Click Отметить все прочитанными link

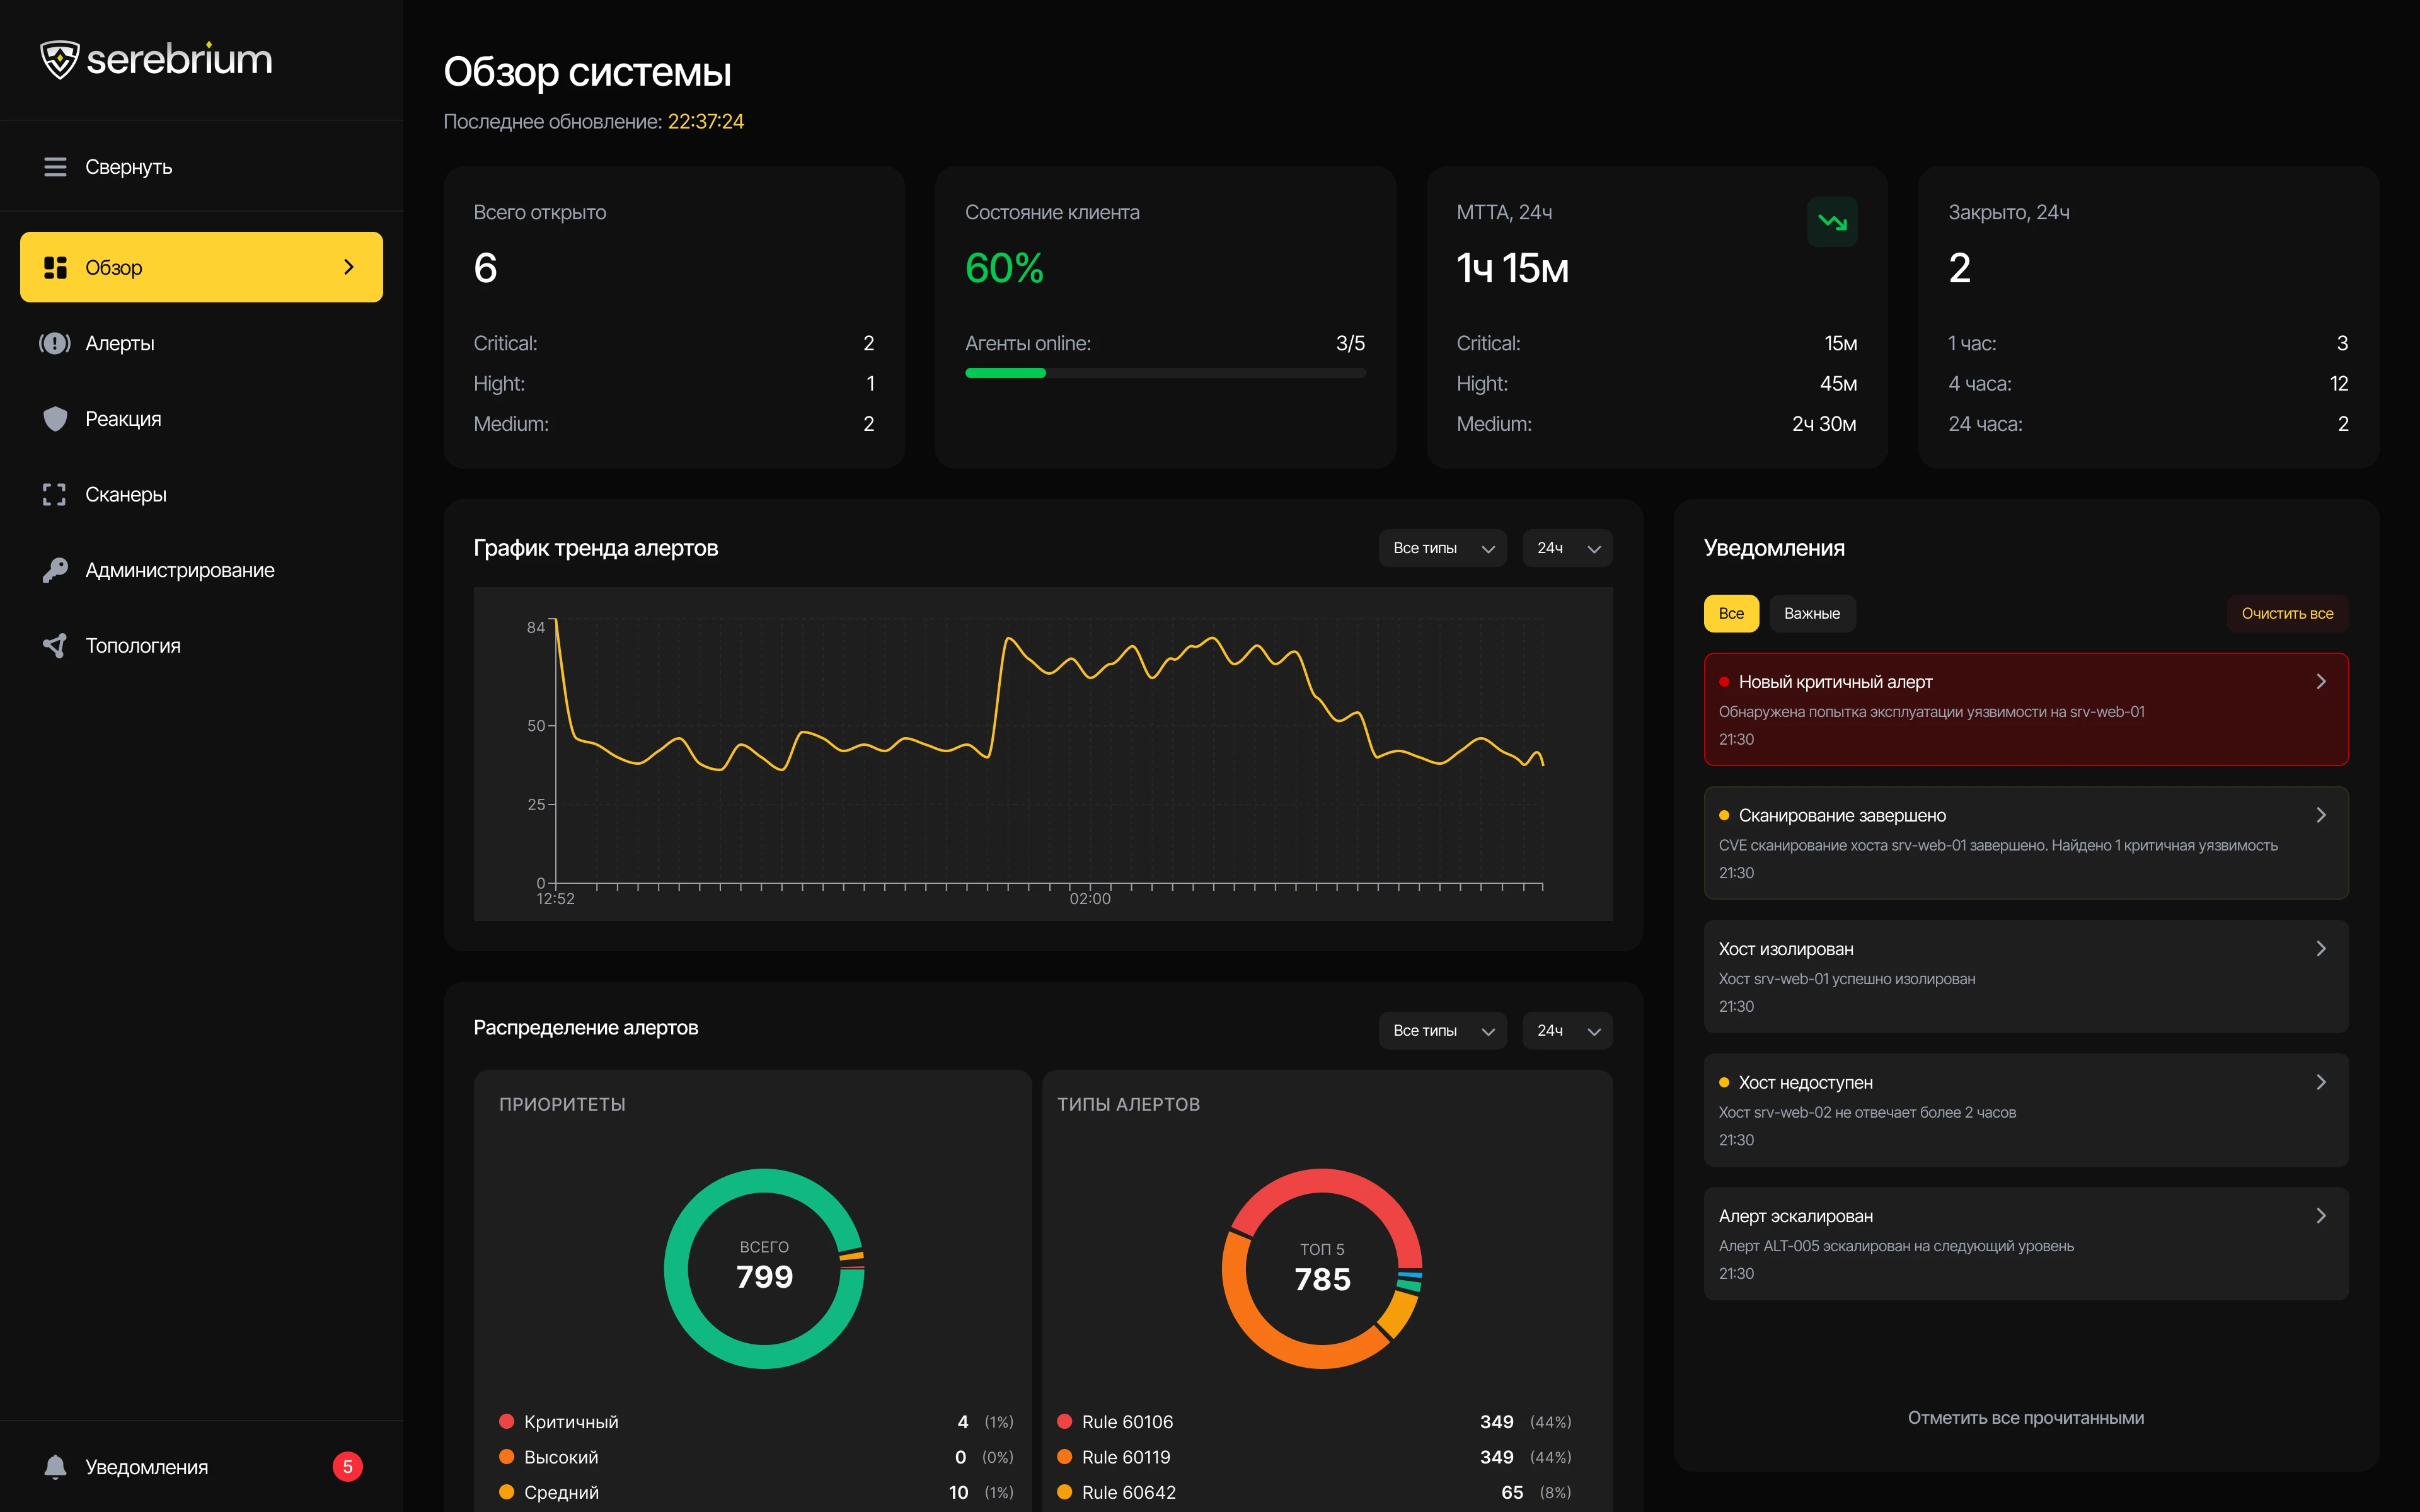(2025, 1418)
